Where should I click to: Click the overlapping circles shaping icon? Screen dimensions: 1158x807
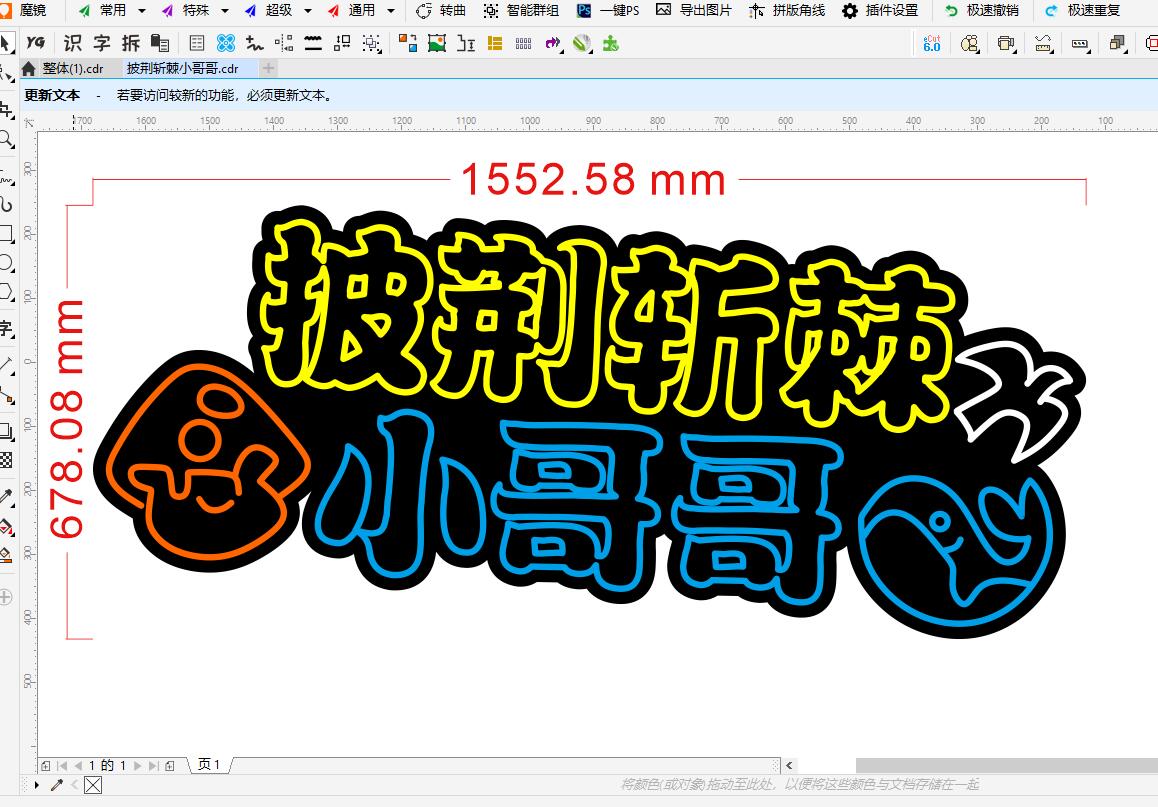(x=970, y=44)
